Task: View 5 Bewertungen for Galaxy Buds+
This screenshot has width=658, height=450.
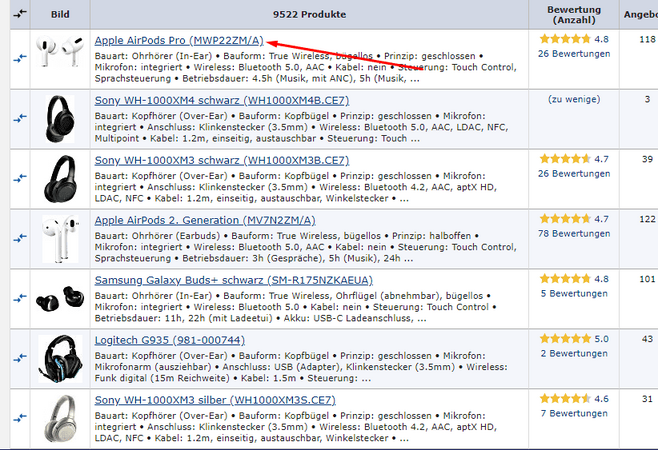Action: (x=574, y=293)
